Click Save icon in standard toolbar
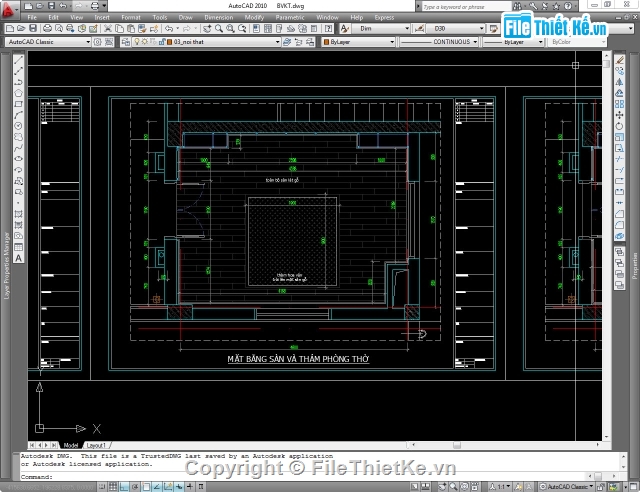 (33, 28)
